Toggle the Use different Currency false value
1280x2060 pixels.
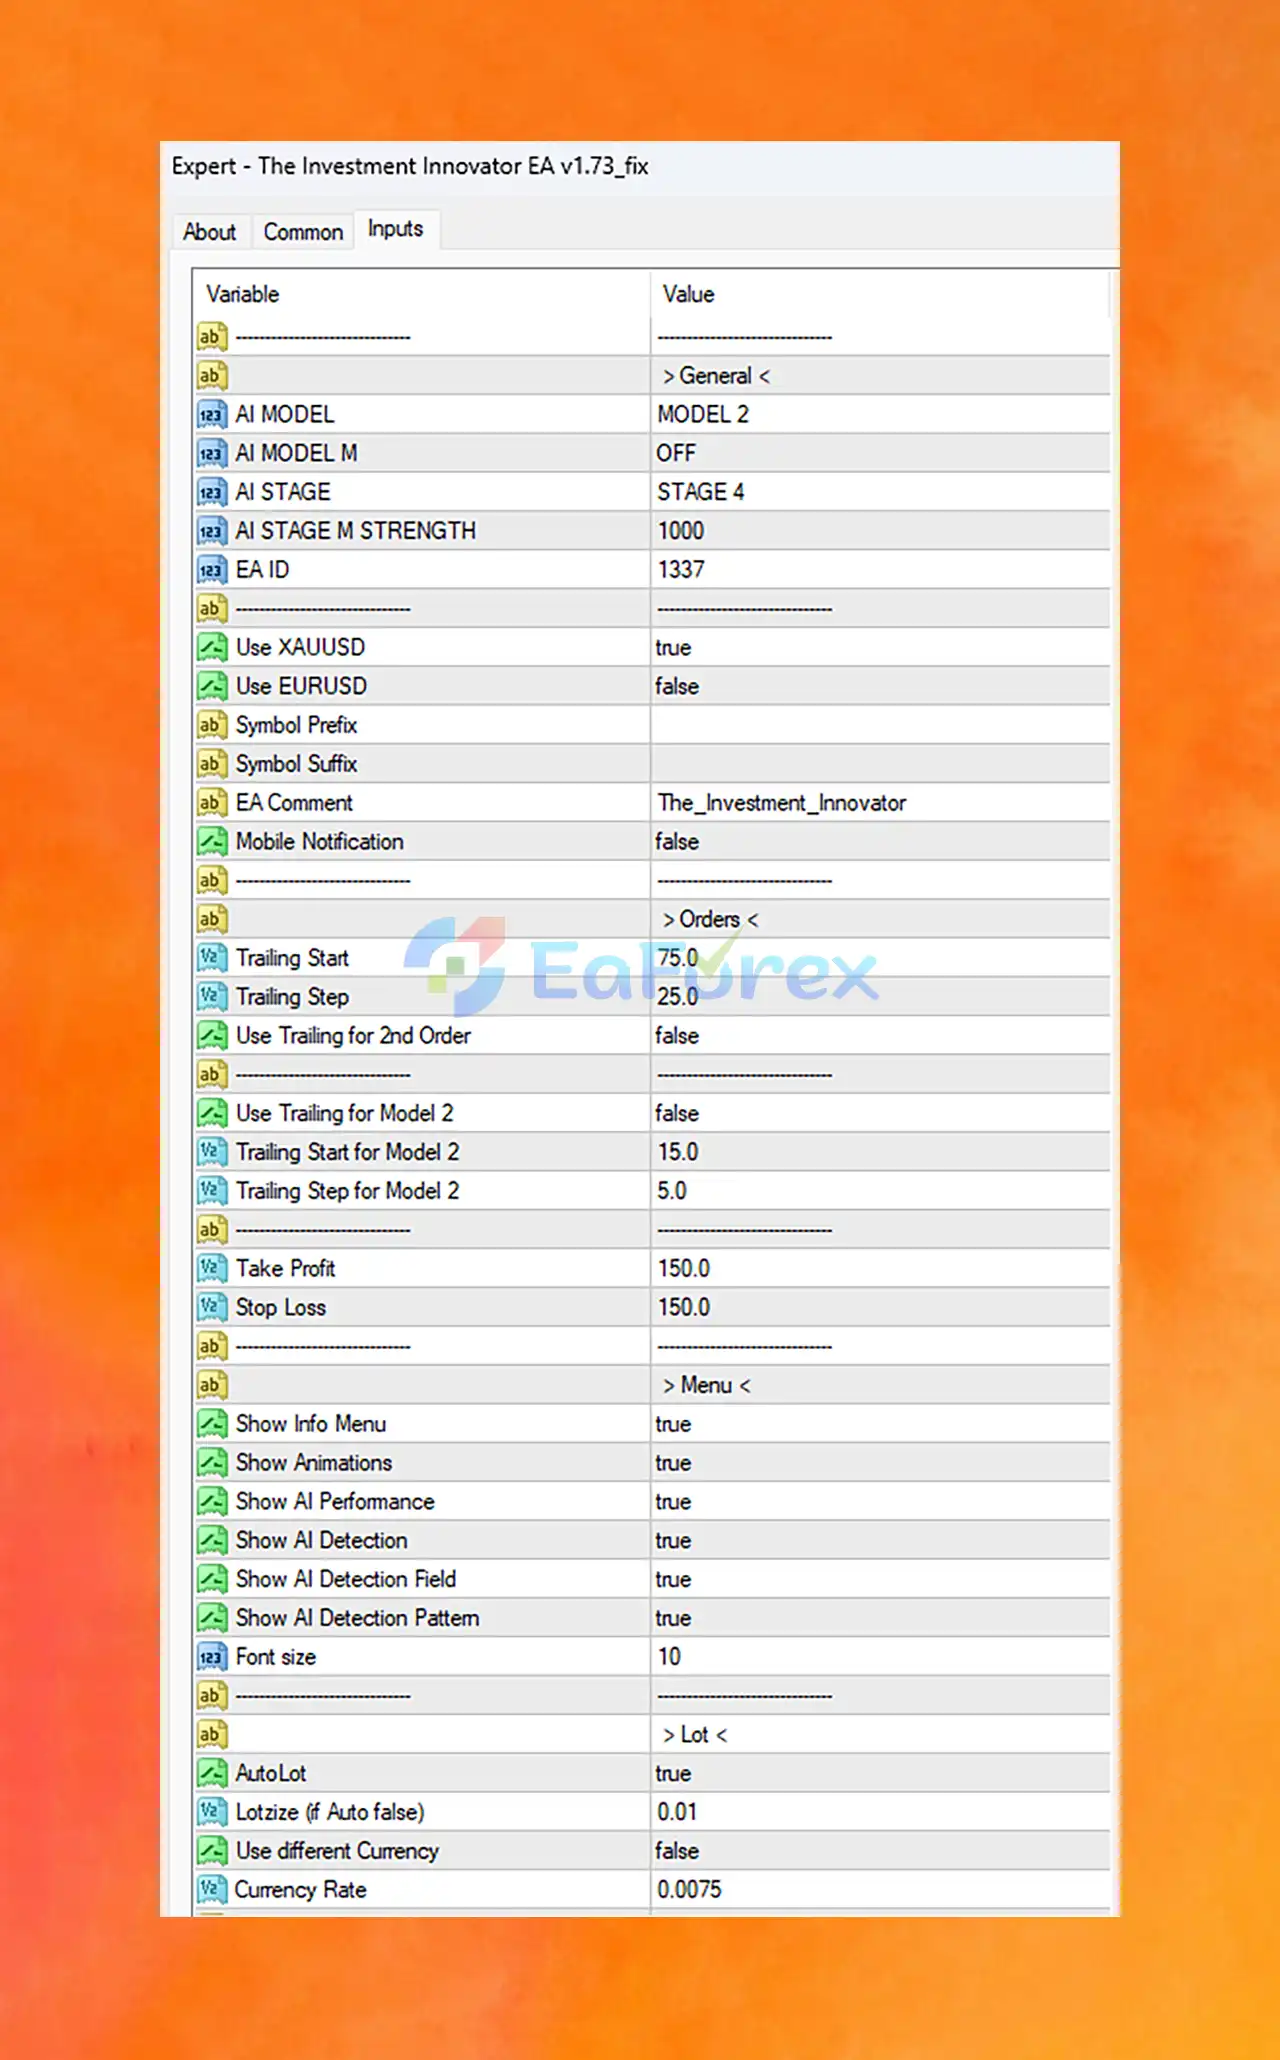click(880, 1851)
